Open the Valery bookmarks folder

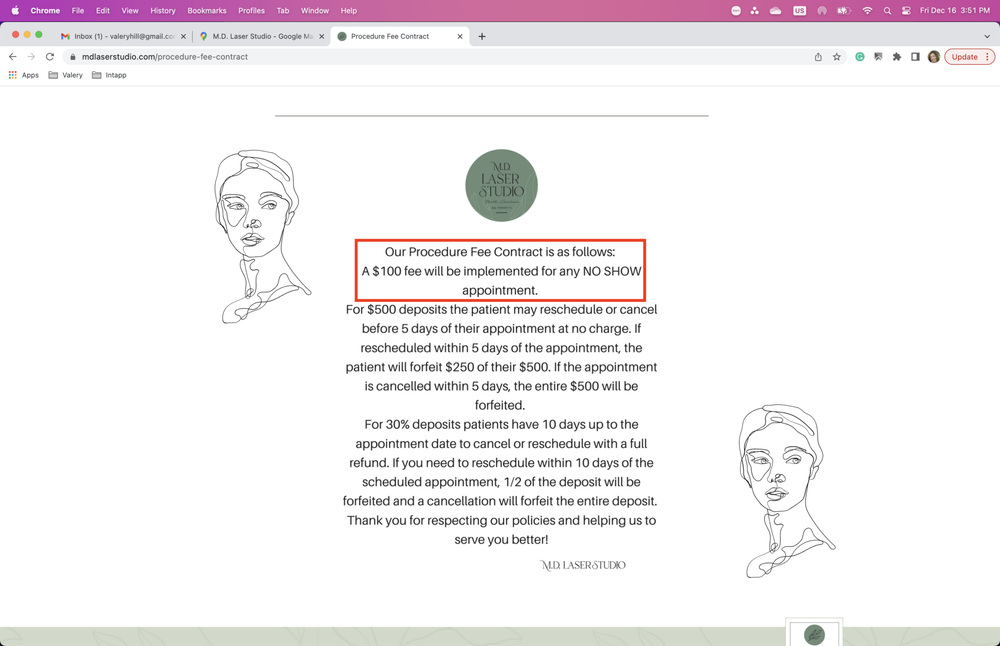66,75
